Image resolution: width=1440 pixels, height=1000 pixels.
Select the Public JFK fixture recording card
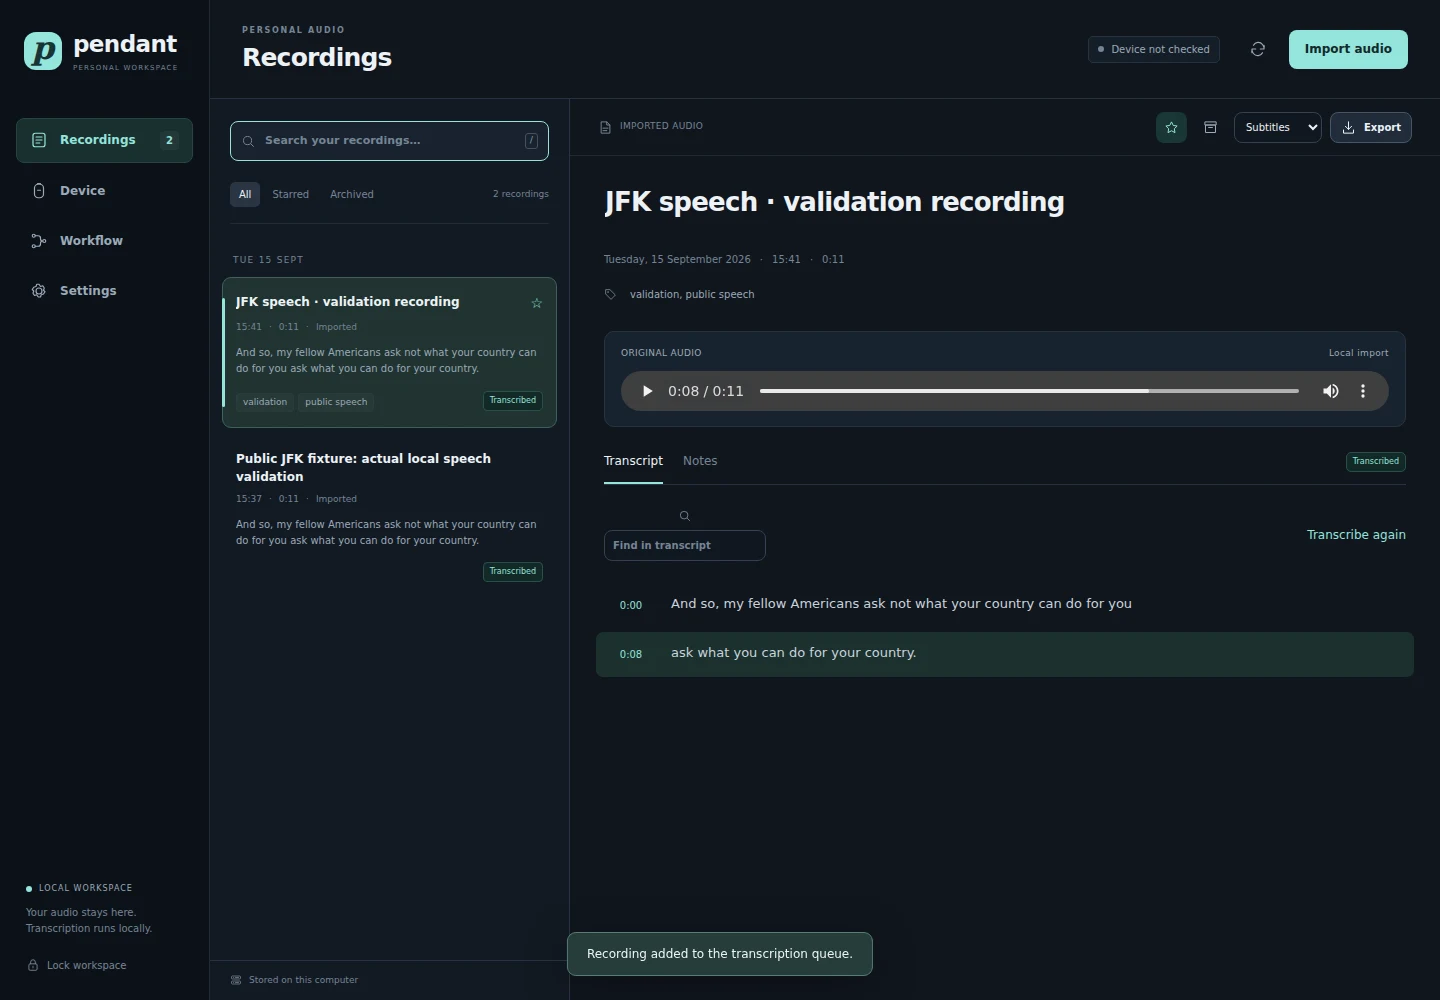389,515
